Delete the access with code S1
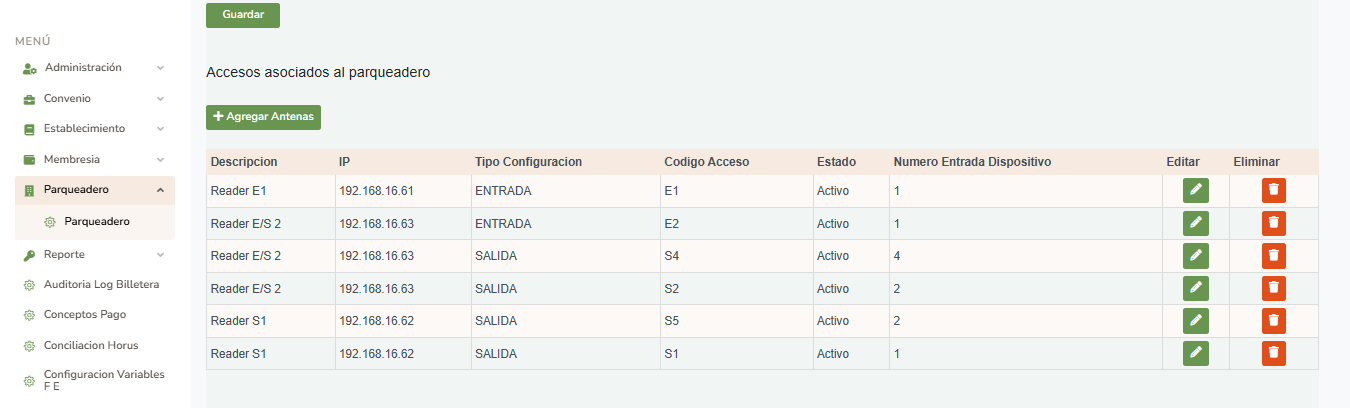The height and width of the screenshot is (408, 1350). (x=1273, y=353)
